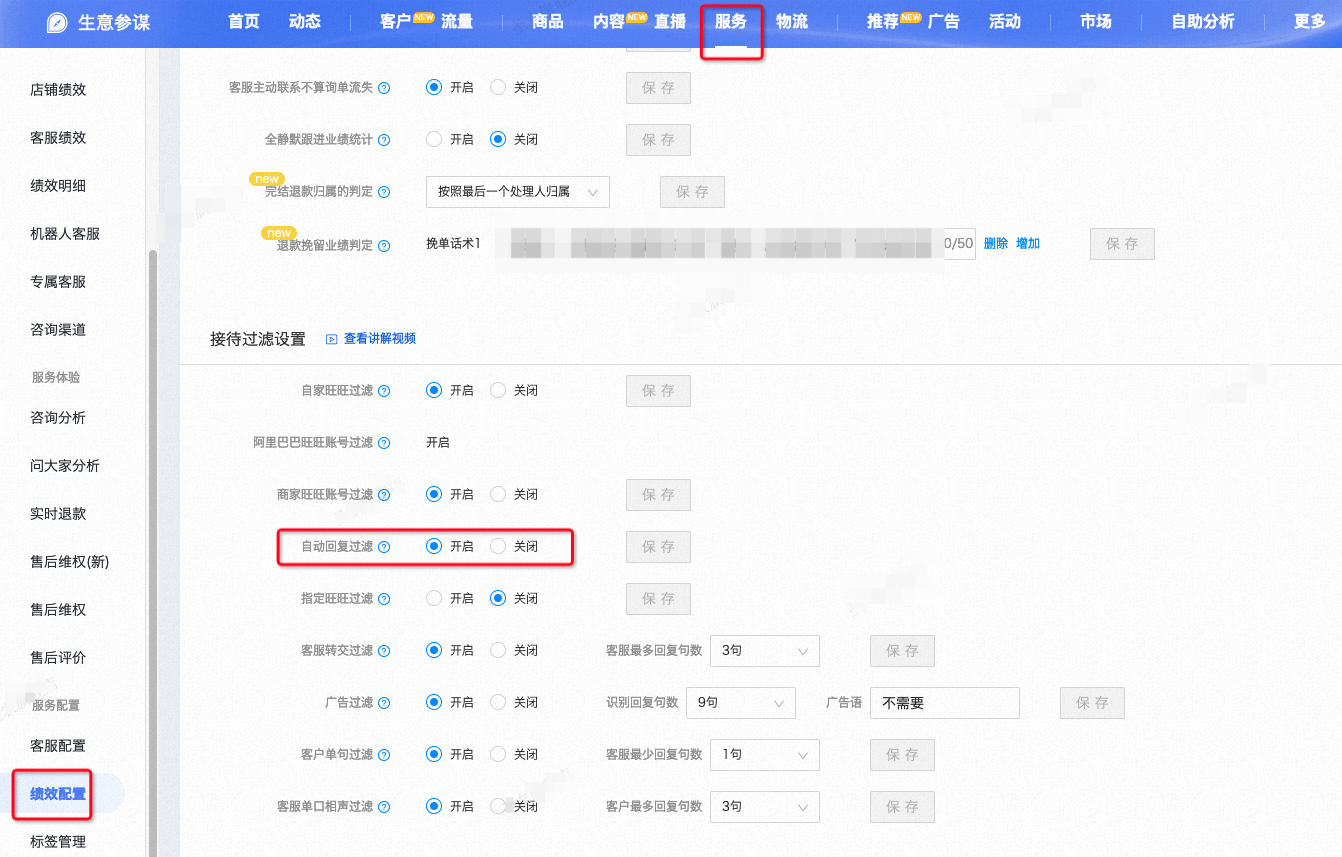Select 关闭 for 客服转交过滤
1342x857 pixels.
pyautogui.click(x=498, y=650)
